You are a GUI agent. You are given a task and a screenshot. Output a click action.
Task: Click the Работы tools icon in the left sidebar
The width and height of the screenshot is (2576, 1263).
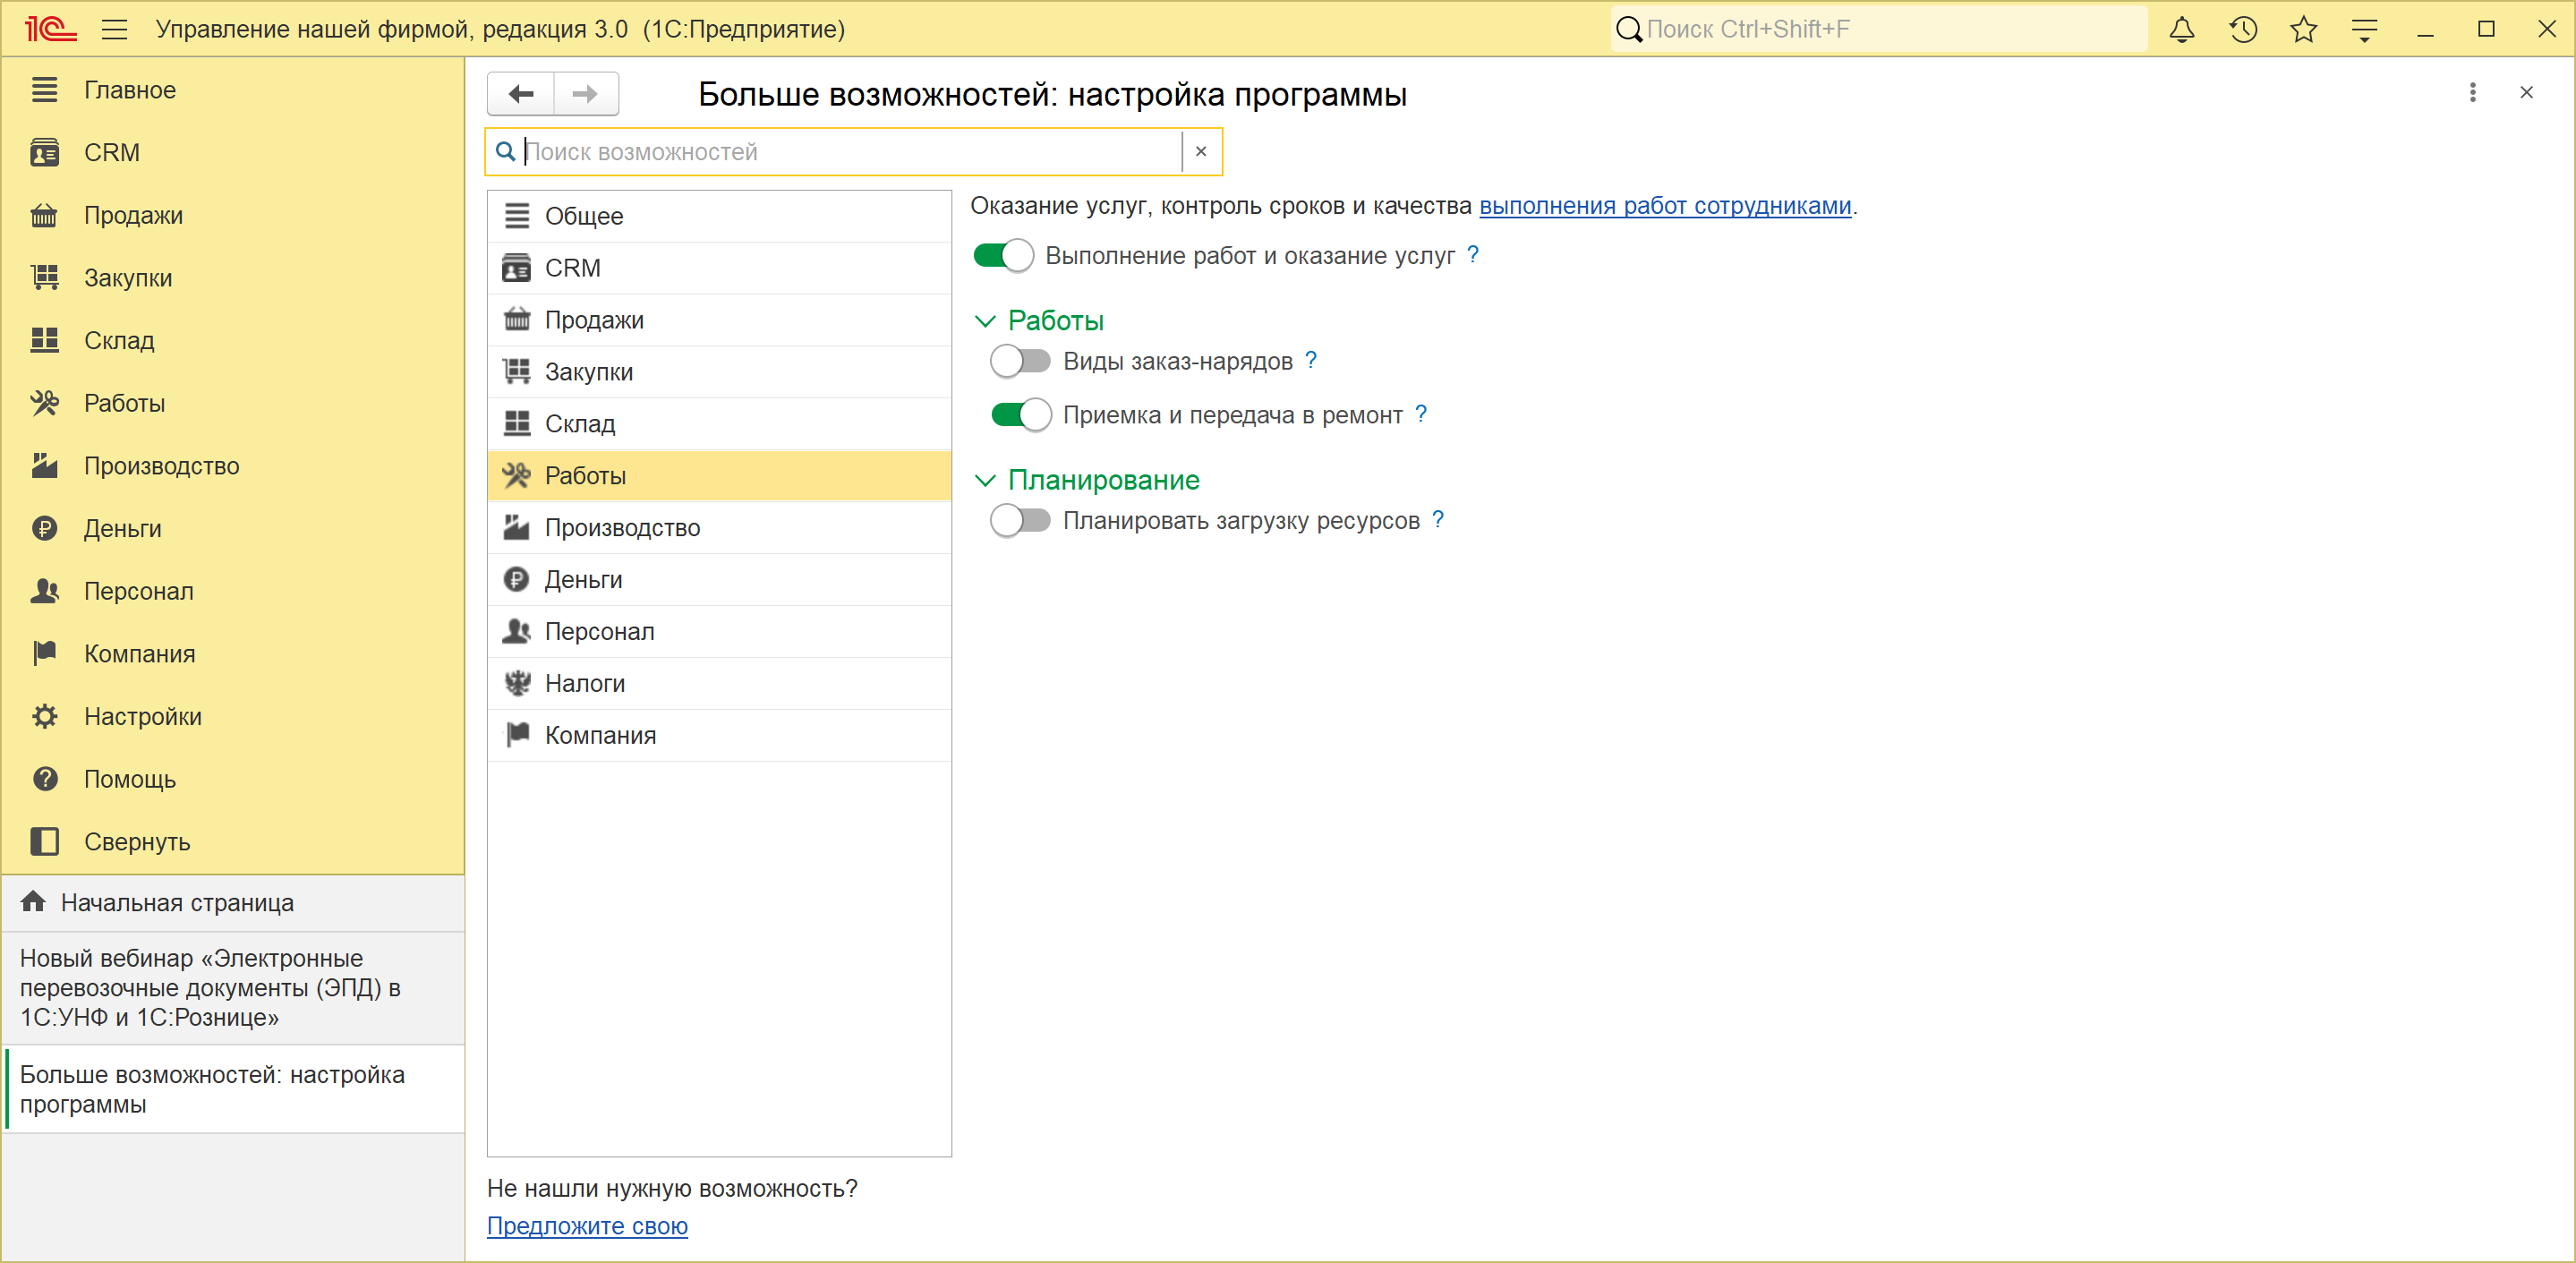tap(44, 403)
